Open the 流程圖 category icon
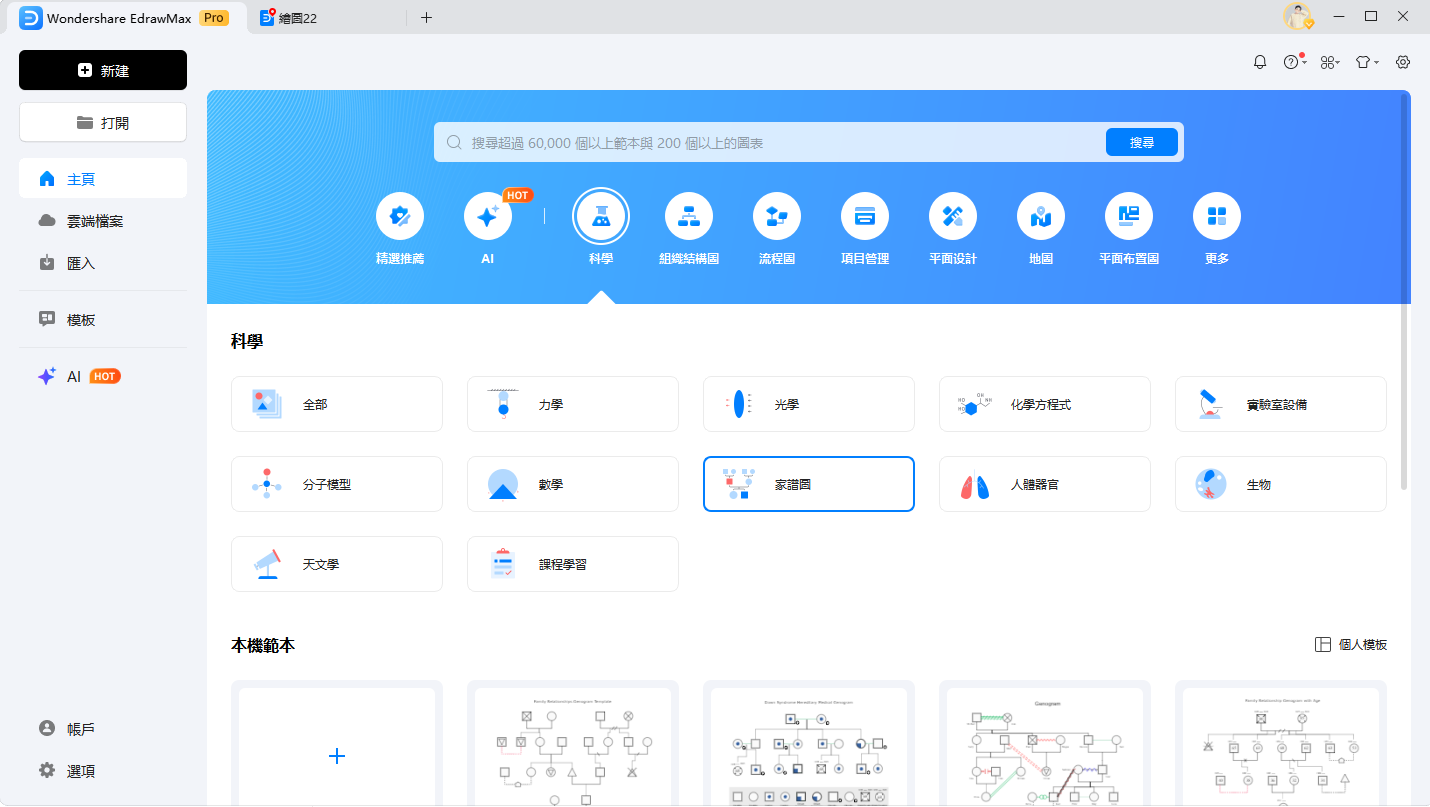This screenshot has height=807, width=1430. click(x=776, y=216)
